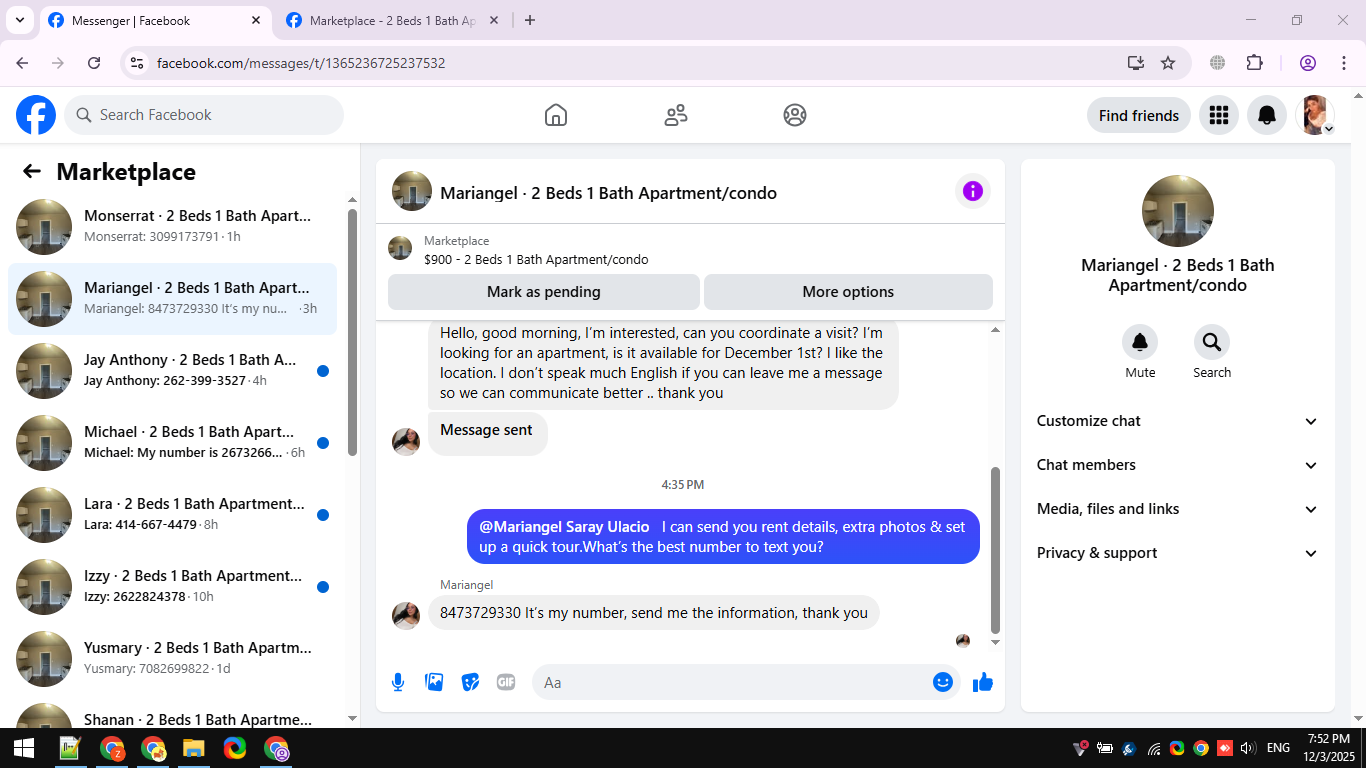View site information icon in address bar

pos(138,63)
